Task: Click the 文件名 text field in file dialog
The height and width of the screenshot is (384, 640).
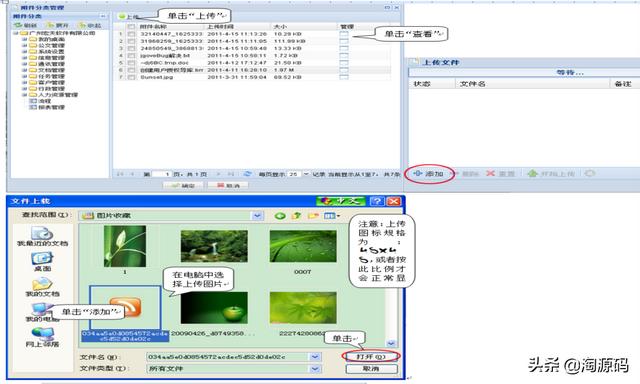Action: [228, 357]
